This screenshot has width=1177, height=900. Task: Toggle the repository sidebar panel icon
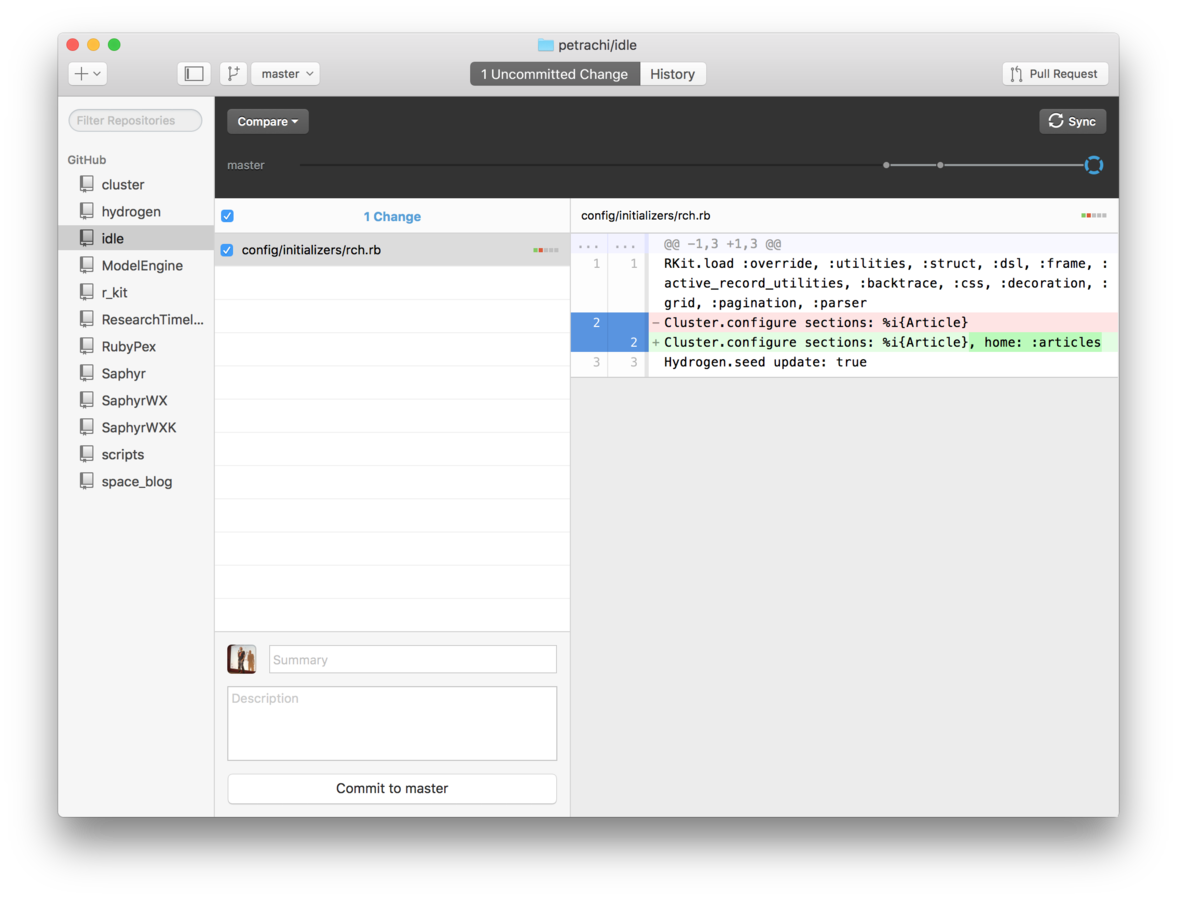194,74
